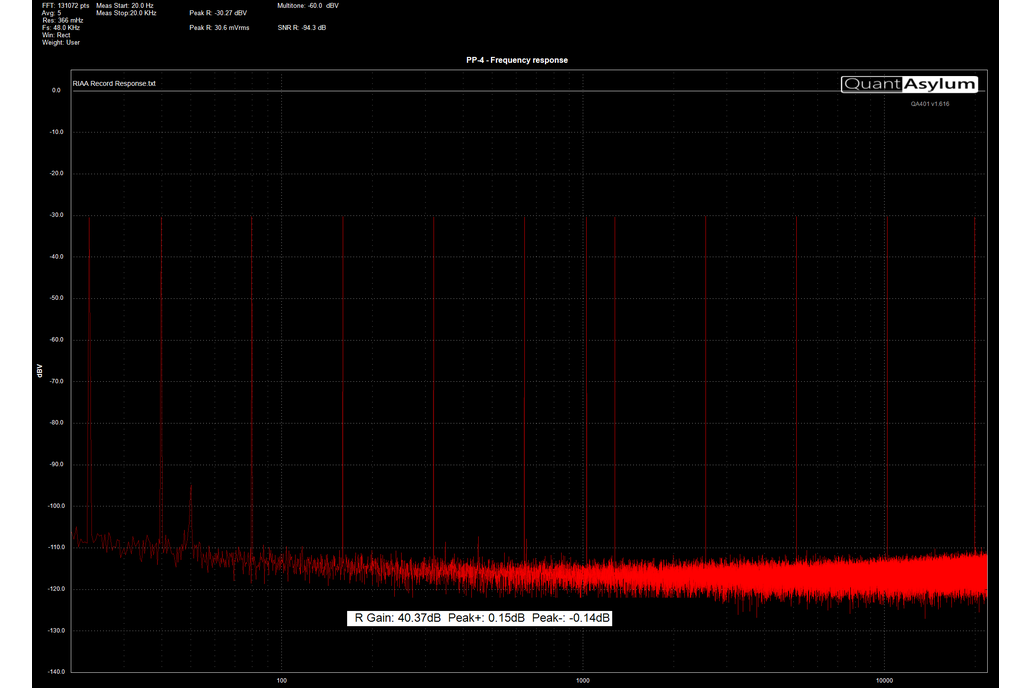Click the Peak R 30.6 mVrms value
The image size is (1032, 688).
tap(220, 27)
